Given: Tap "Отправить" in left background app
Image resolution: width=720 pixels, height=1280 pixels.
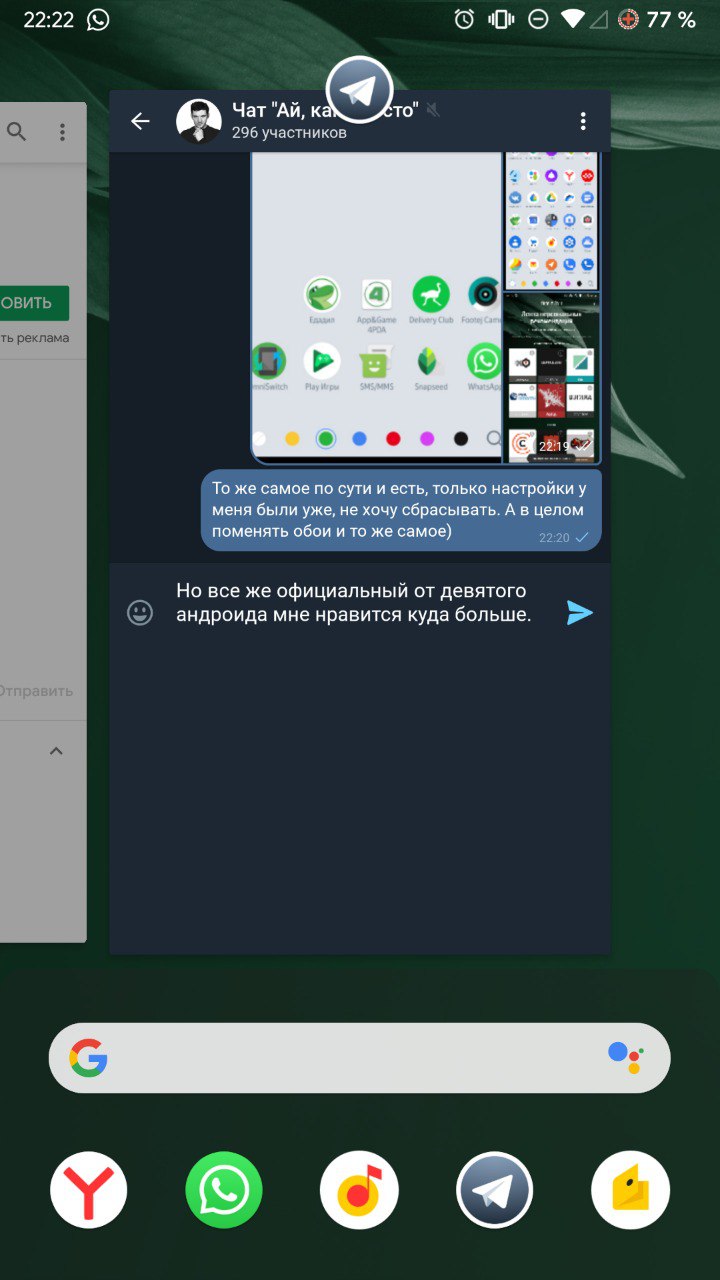Looking at the screenshot, I should (x=36, y=691).
